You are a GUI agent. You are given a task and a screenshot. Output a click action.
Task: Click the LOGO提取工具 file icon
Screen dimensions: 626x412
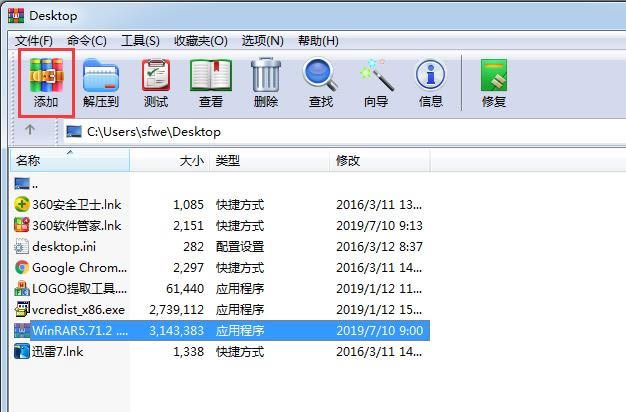22,288
